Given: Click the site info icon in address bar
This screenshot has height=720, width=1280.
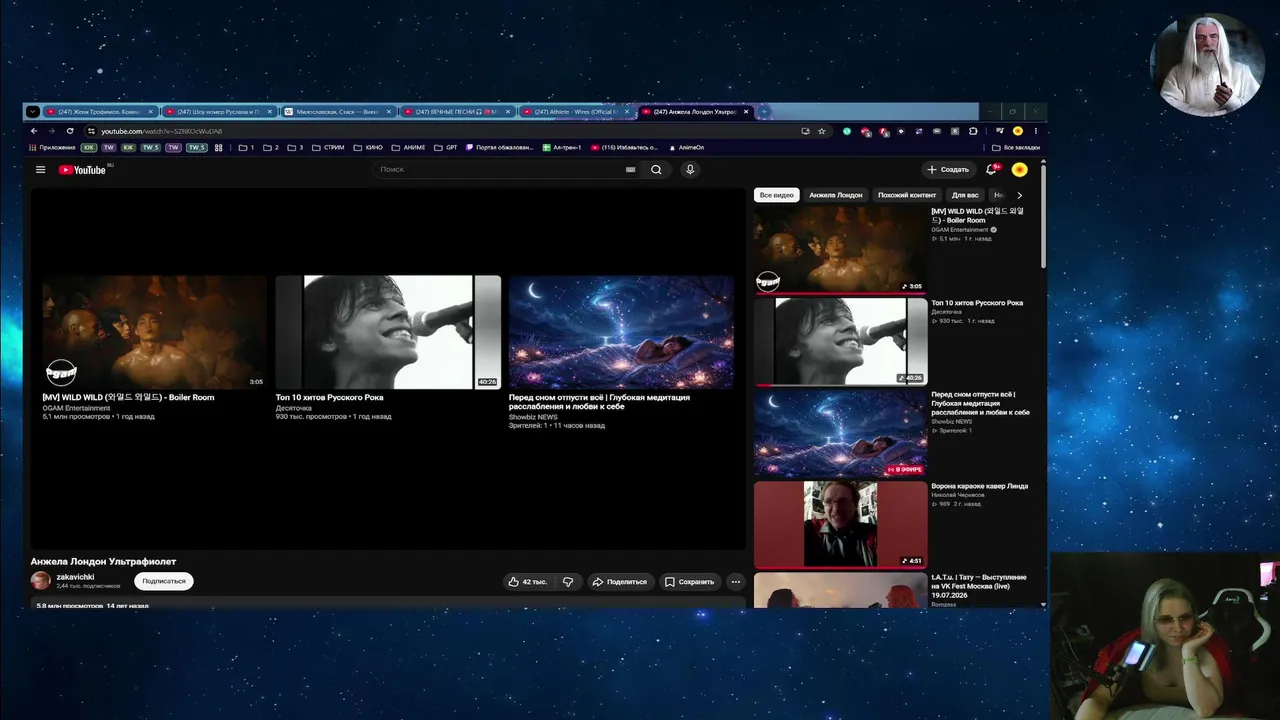Looking at the screenshot, I should 91,131.
